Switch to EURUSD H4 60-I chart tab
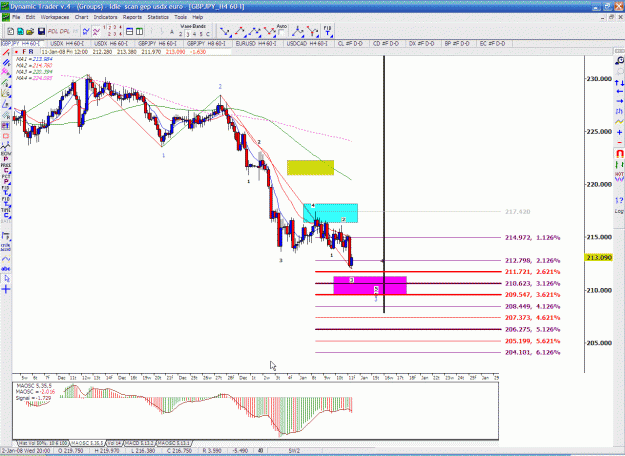 256,43
